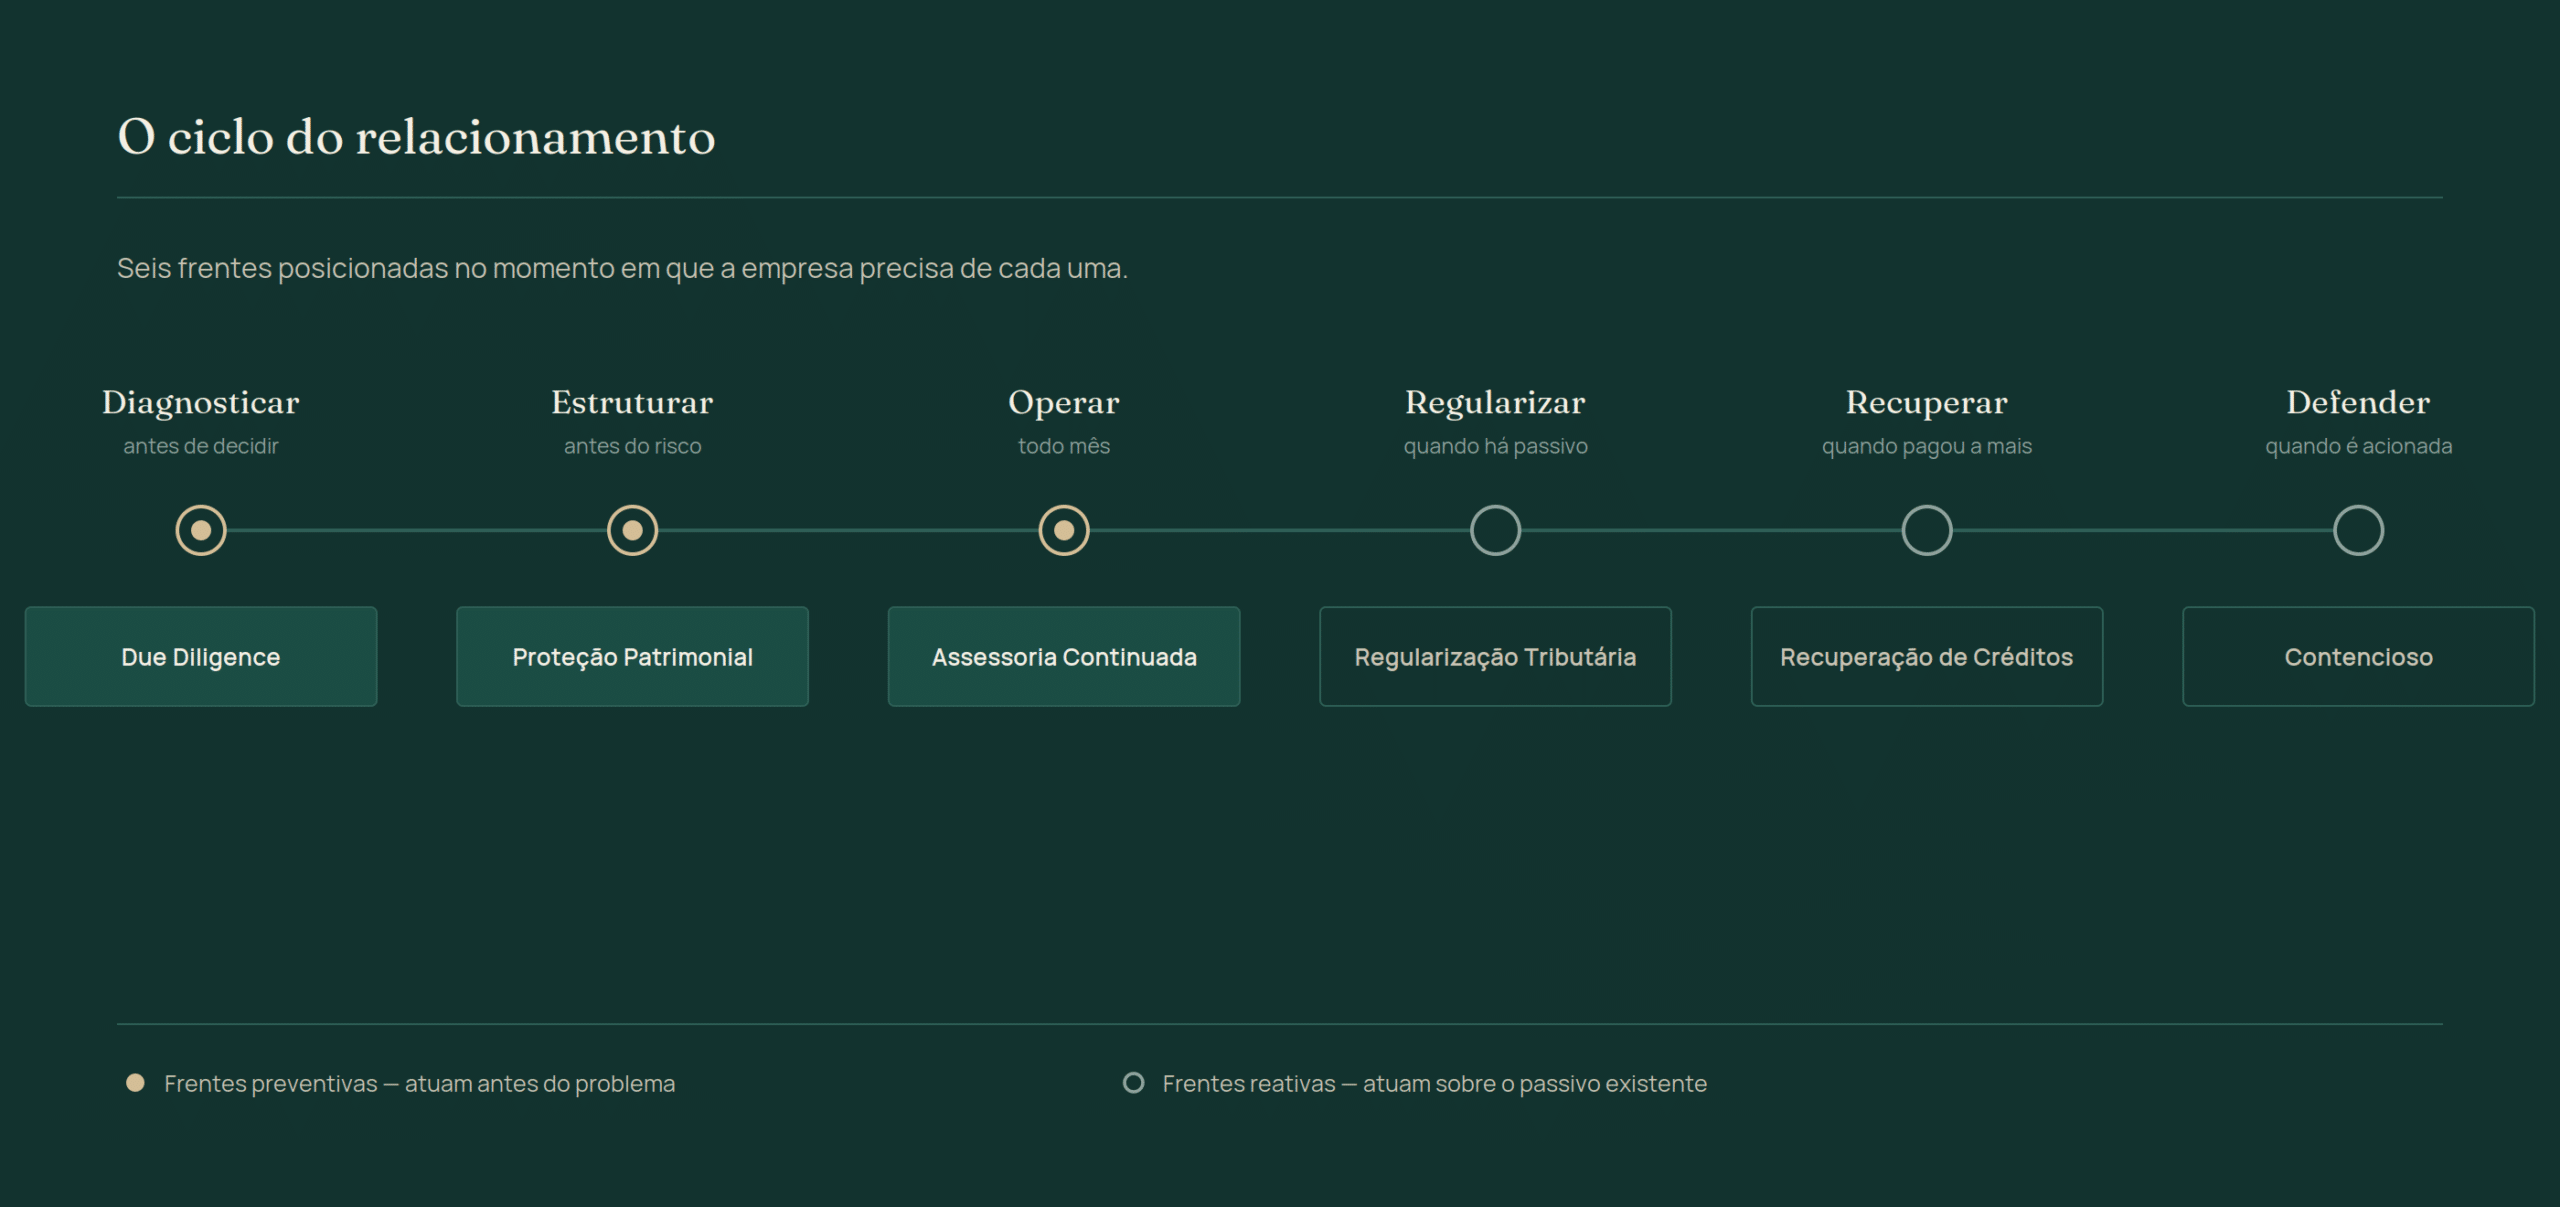The width and height of the screenshot is (2560, 1207).
Task: Click the Assessoria Continuada button
Action: 1064,656
